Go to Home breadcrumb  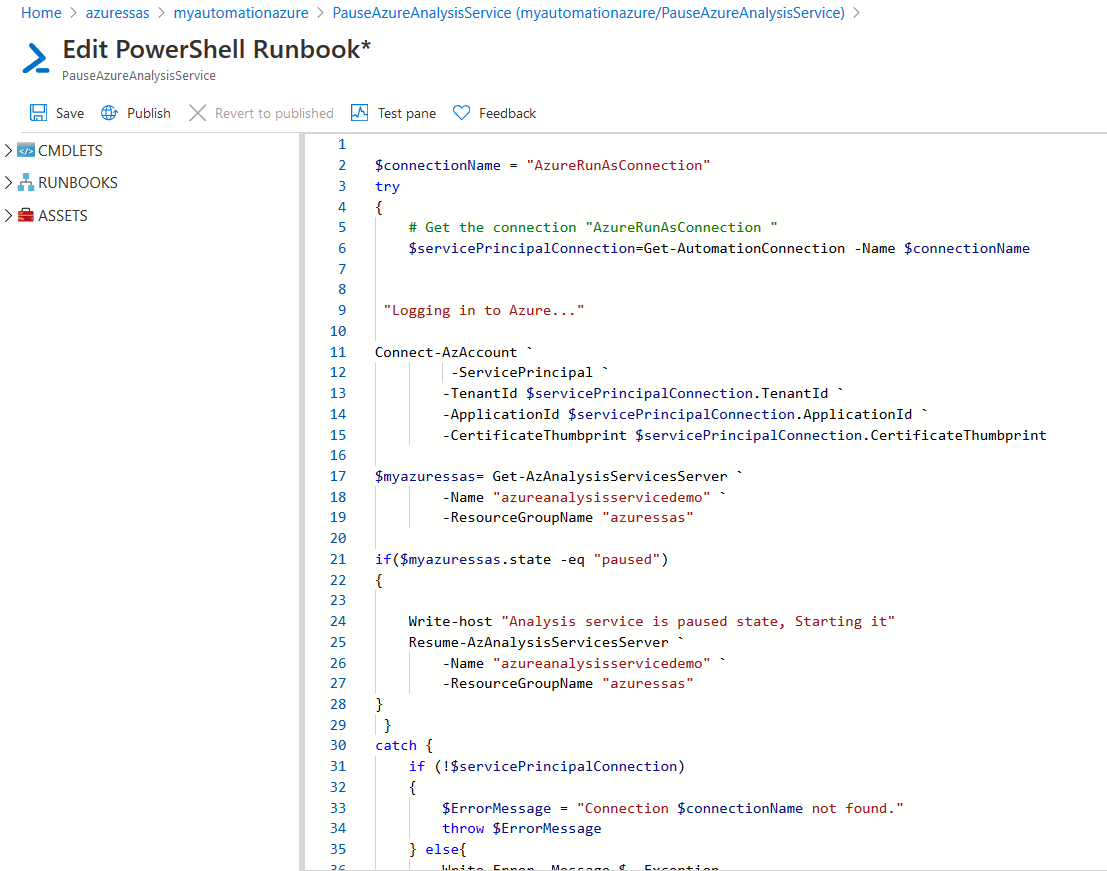pos(41,13)
